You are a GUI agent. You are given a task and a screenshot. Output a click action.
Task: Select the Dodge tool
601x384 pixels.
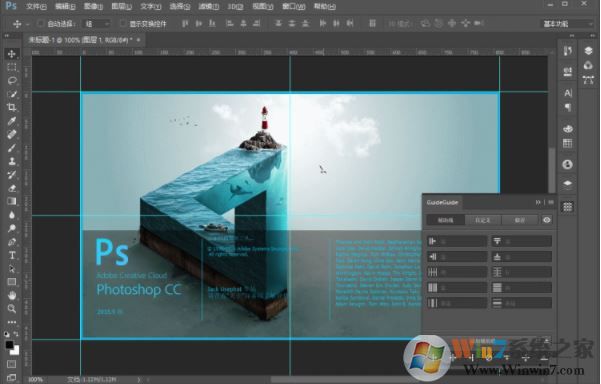[12, 228]
